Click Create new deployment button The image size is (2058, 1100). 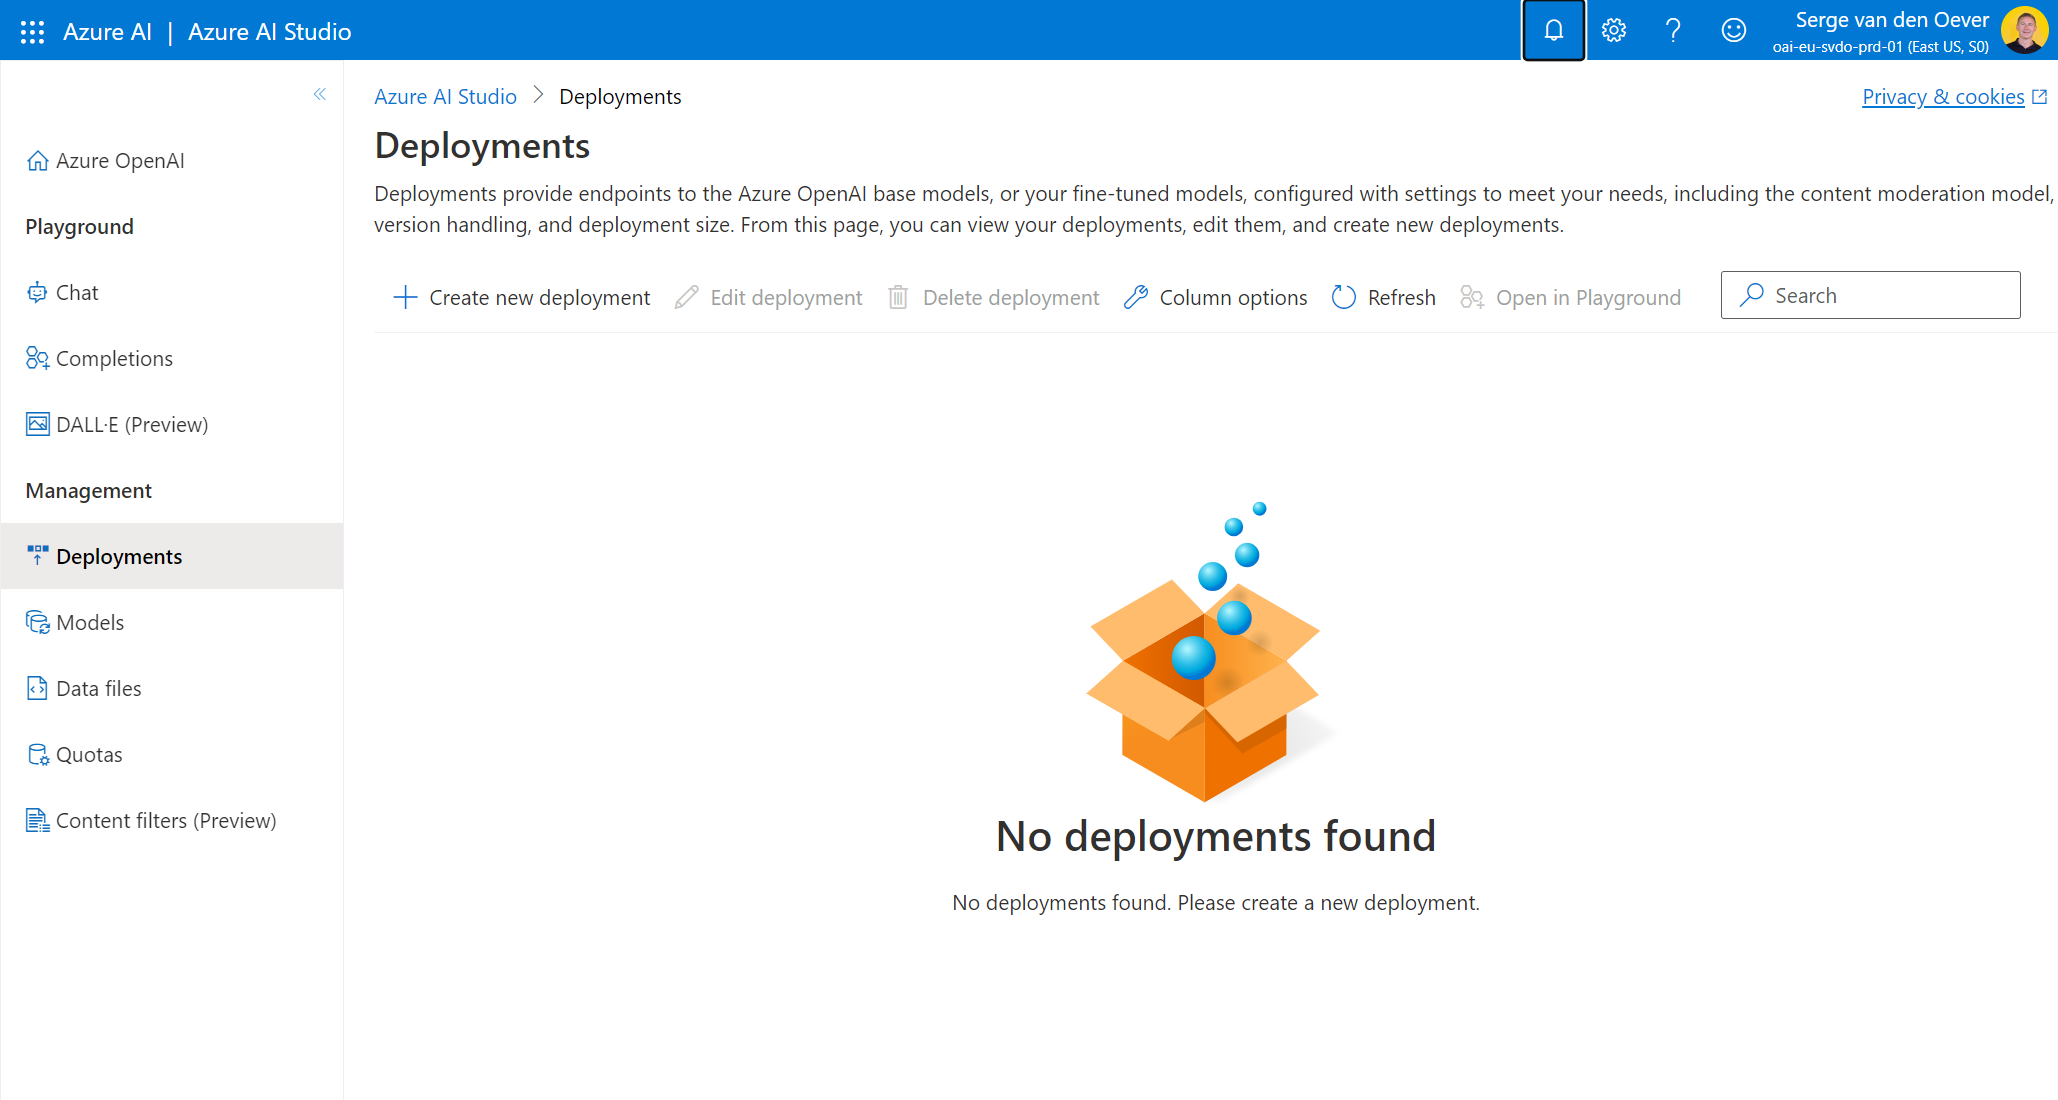(521, 295)
